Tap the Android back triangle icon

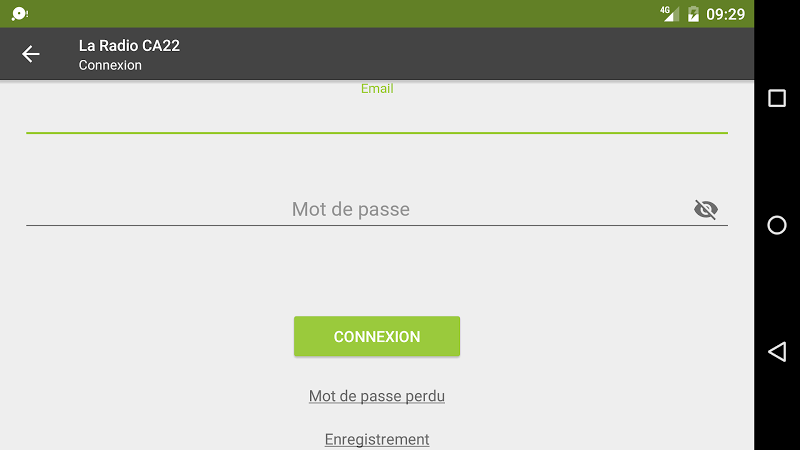pos(777,352)
